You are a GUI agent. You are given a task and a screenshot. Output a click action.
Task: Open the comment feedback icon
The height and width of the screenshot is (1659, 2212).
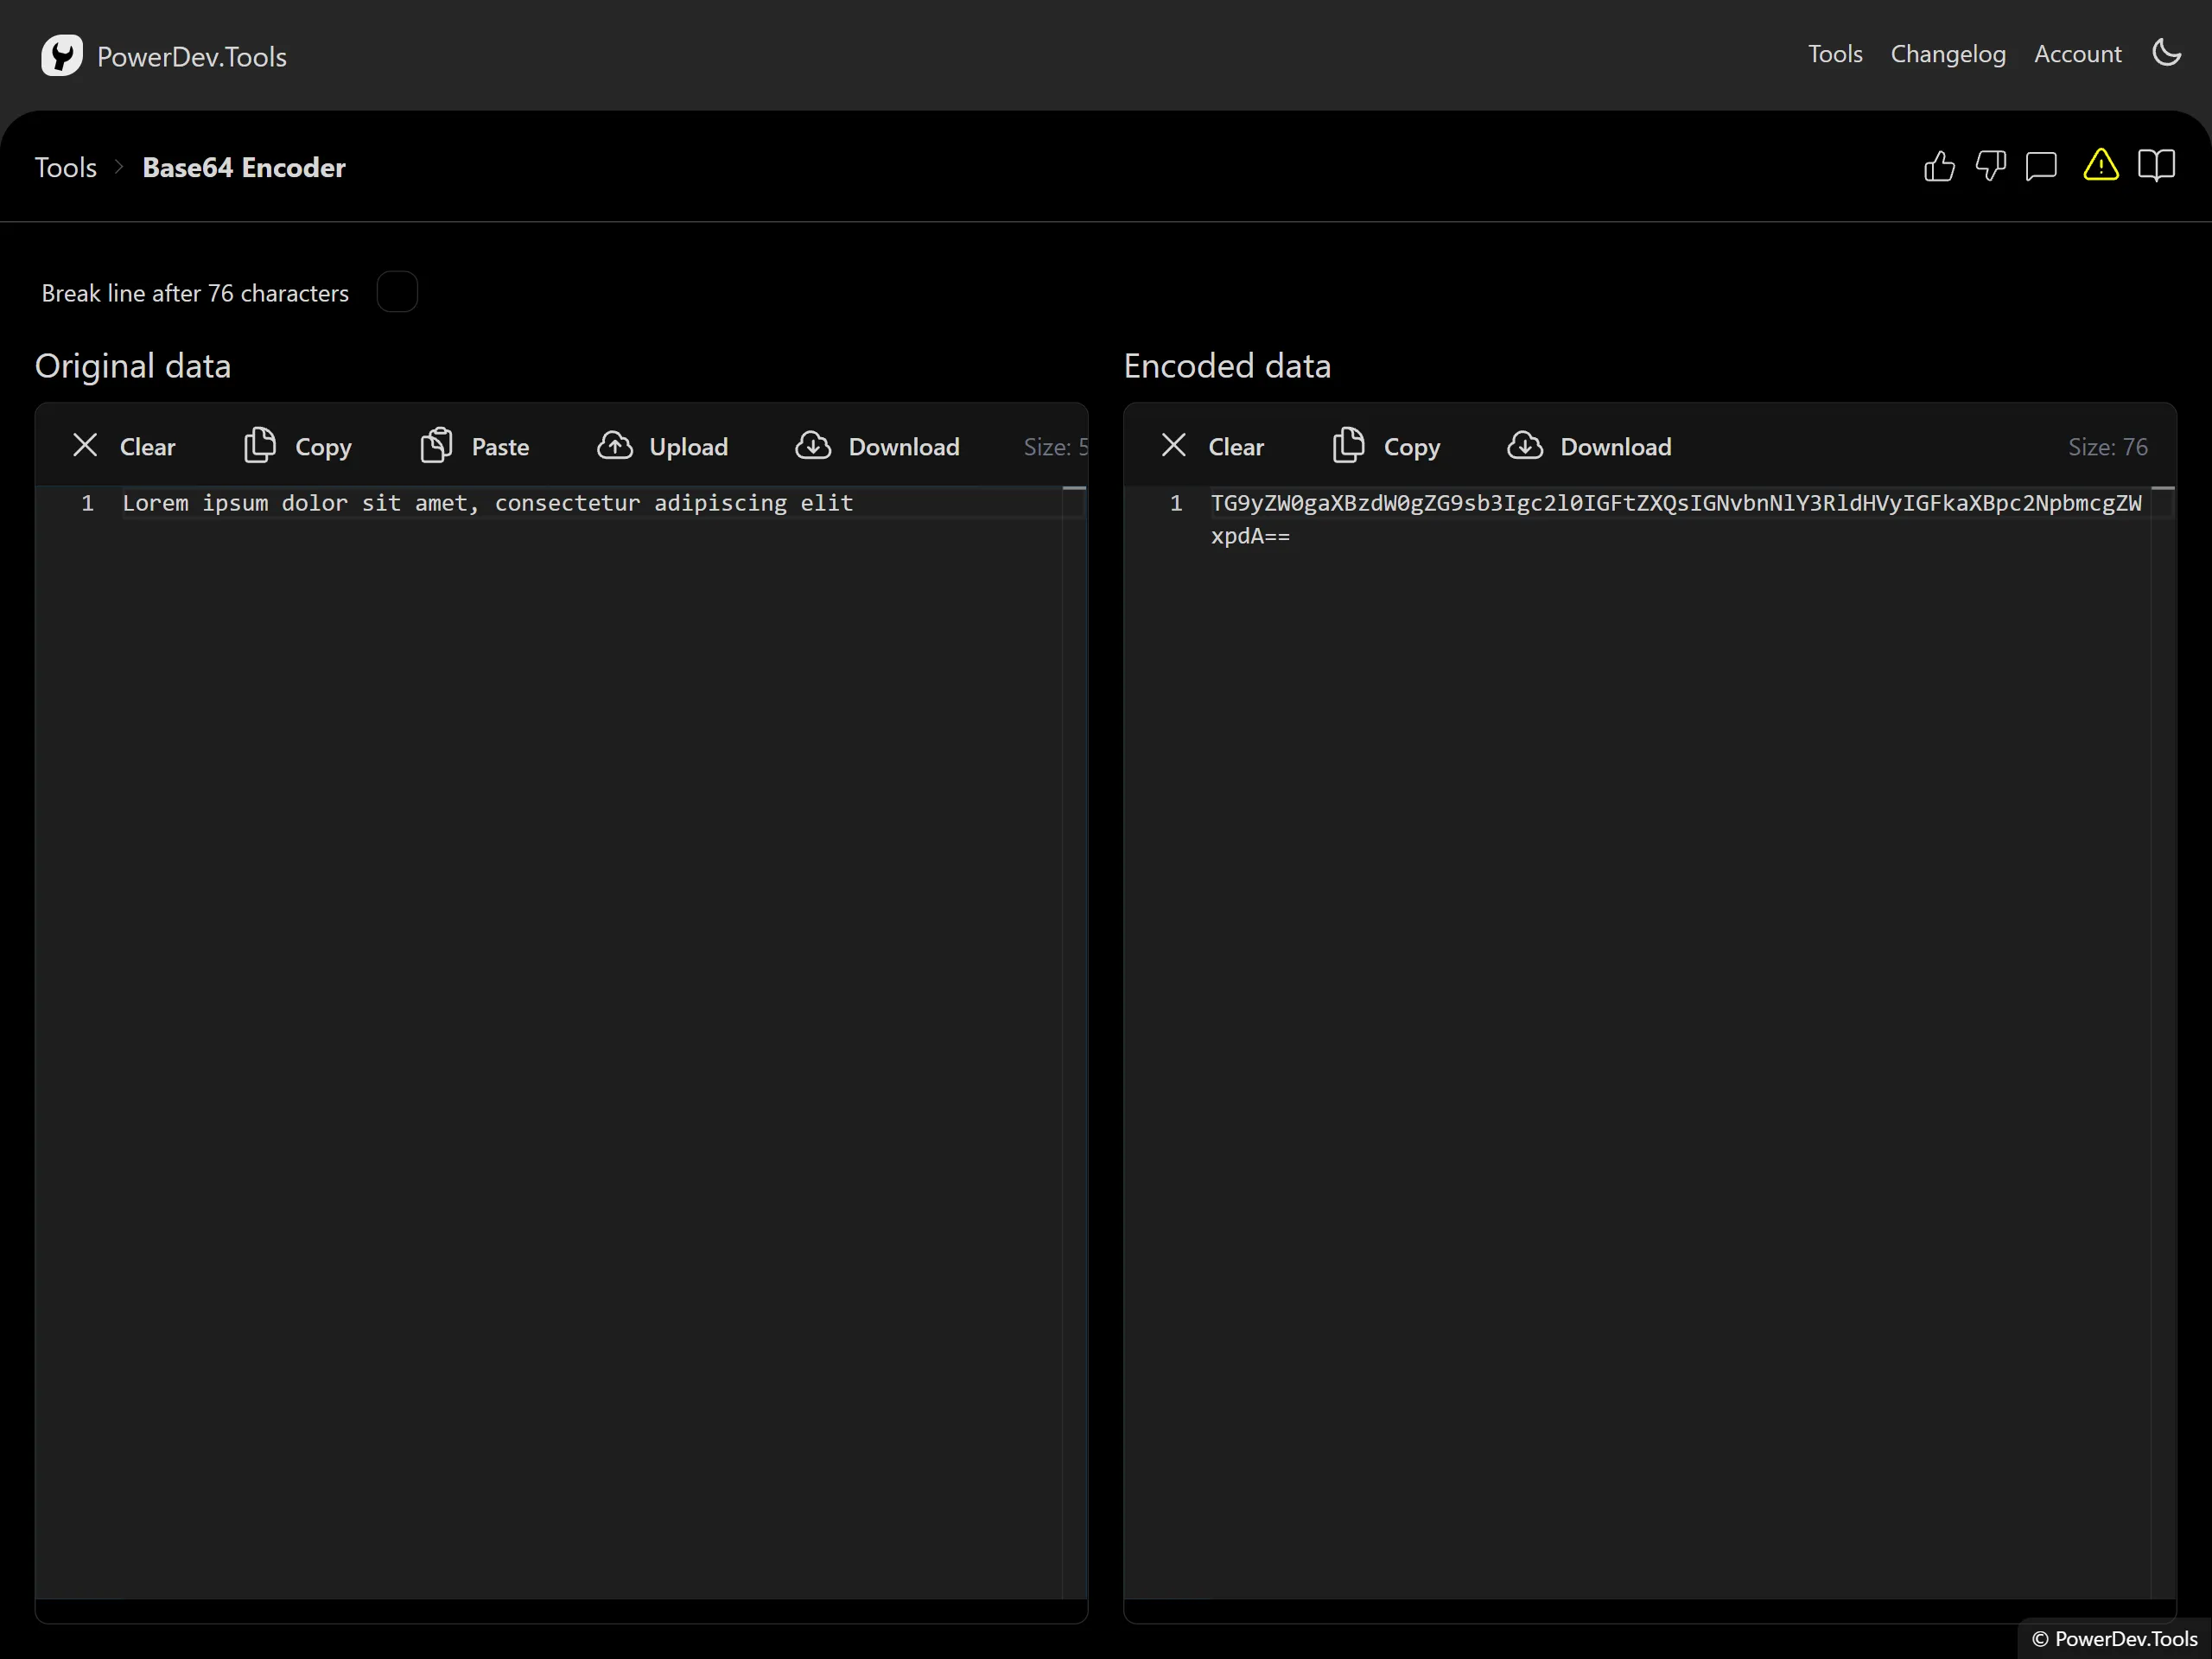tap(2041, 166)
